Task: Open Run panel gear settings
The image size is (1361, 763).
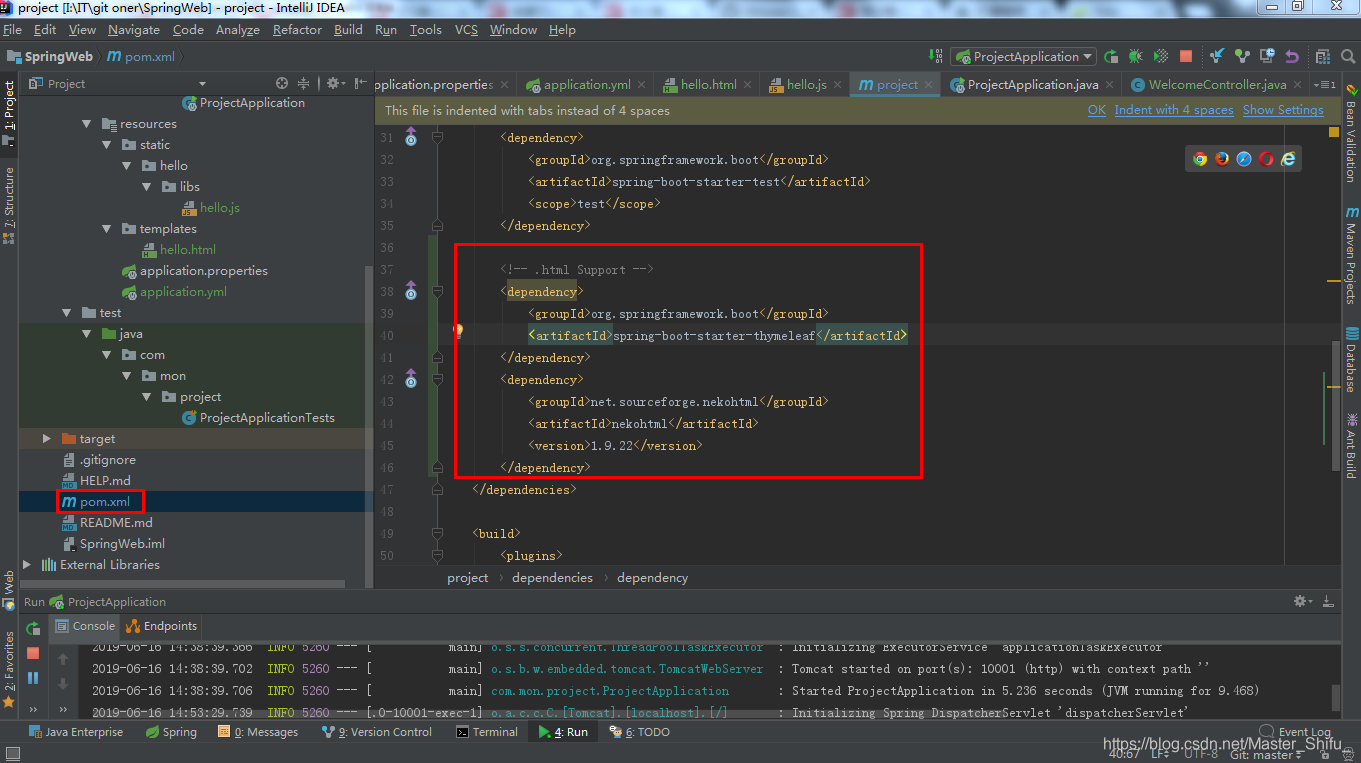Action: click(x=1303, y=601)
